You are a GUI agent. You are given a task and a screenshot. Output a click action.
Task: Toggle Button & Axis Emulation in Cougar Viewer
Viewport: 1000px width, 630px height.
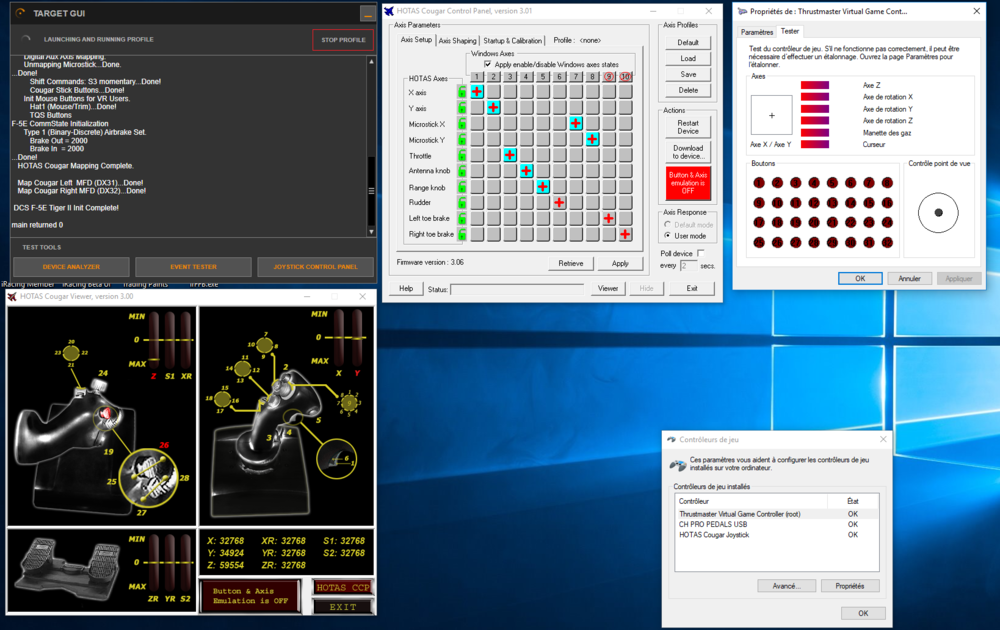click(x=250, y=596)
